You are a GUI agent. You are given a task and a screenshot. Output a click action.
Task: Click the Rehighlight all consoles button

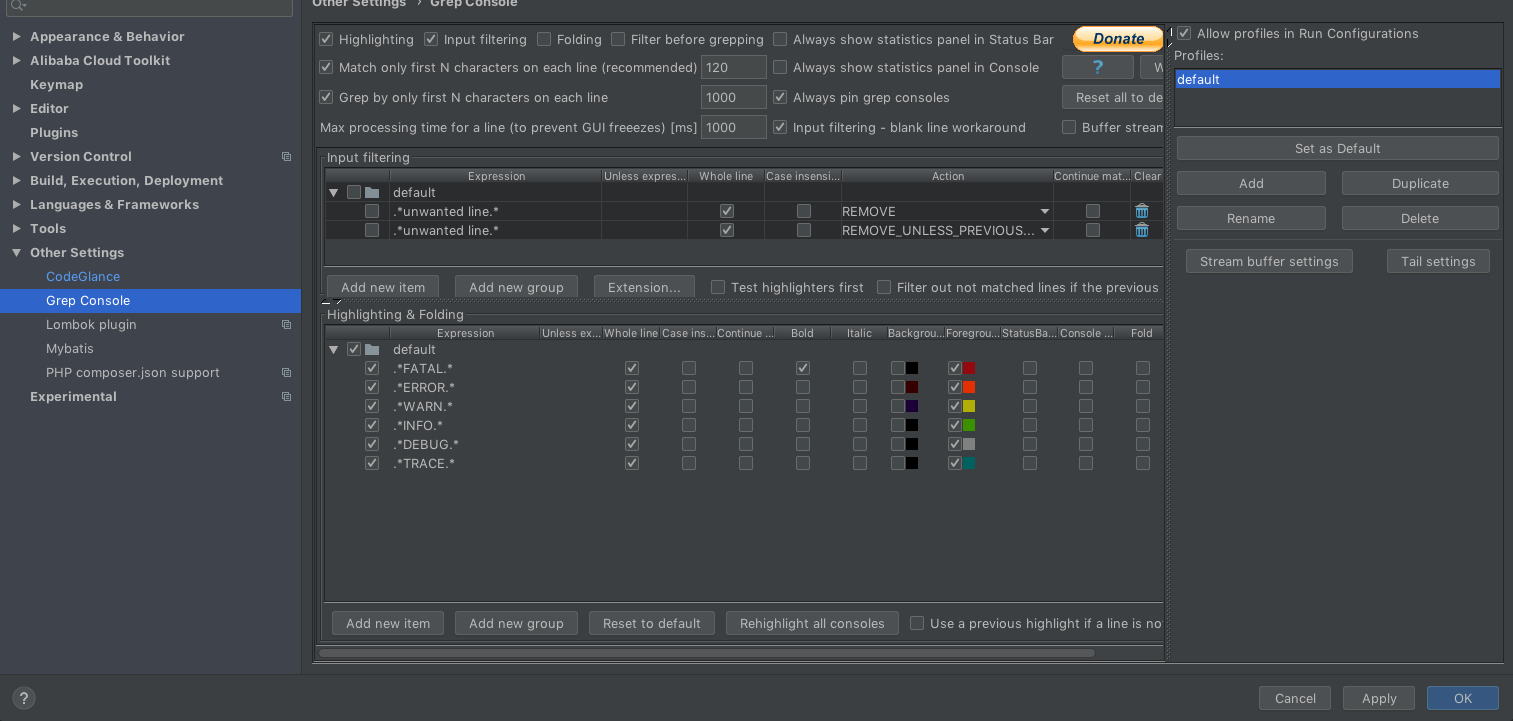pyautogui.click(x=811, y=623)
